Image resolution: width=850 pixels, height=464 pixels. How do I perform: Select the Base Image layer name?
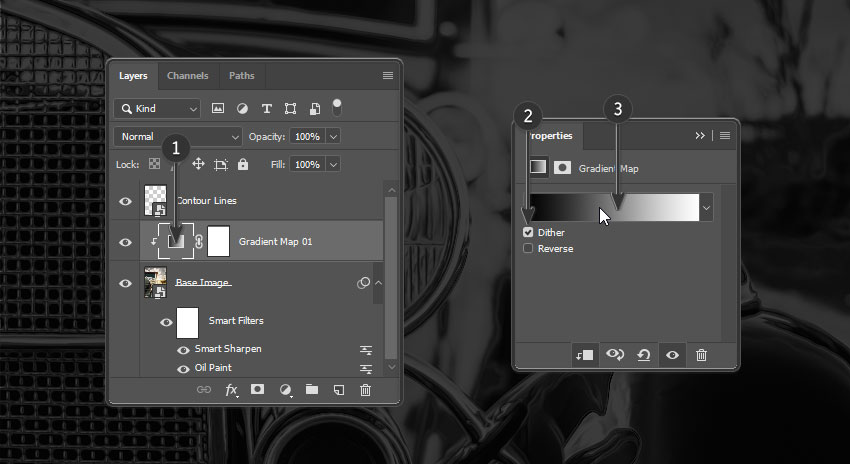[x=203, y=282]
